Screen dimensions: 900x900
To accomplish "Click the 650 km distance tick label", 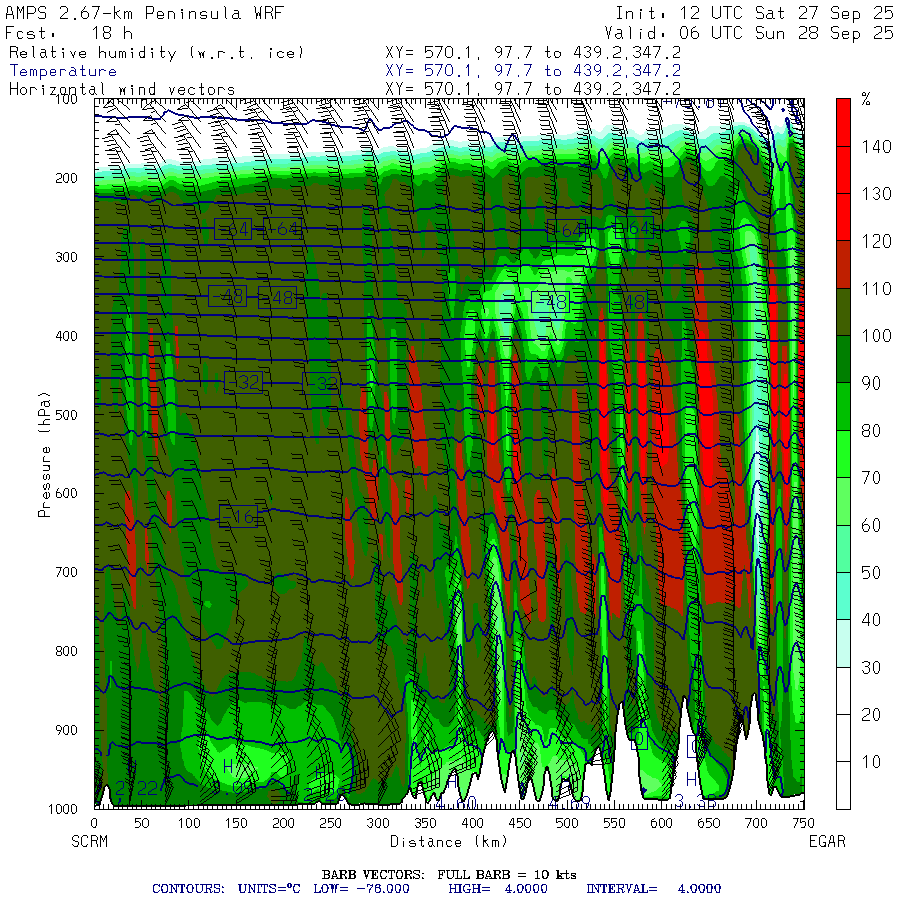I will (x=709, y=823).
